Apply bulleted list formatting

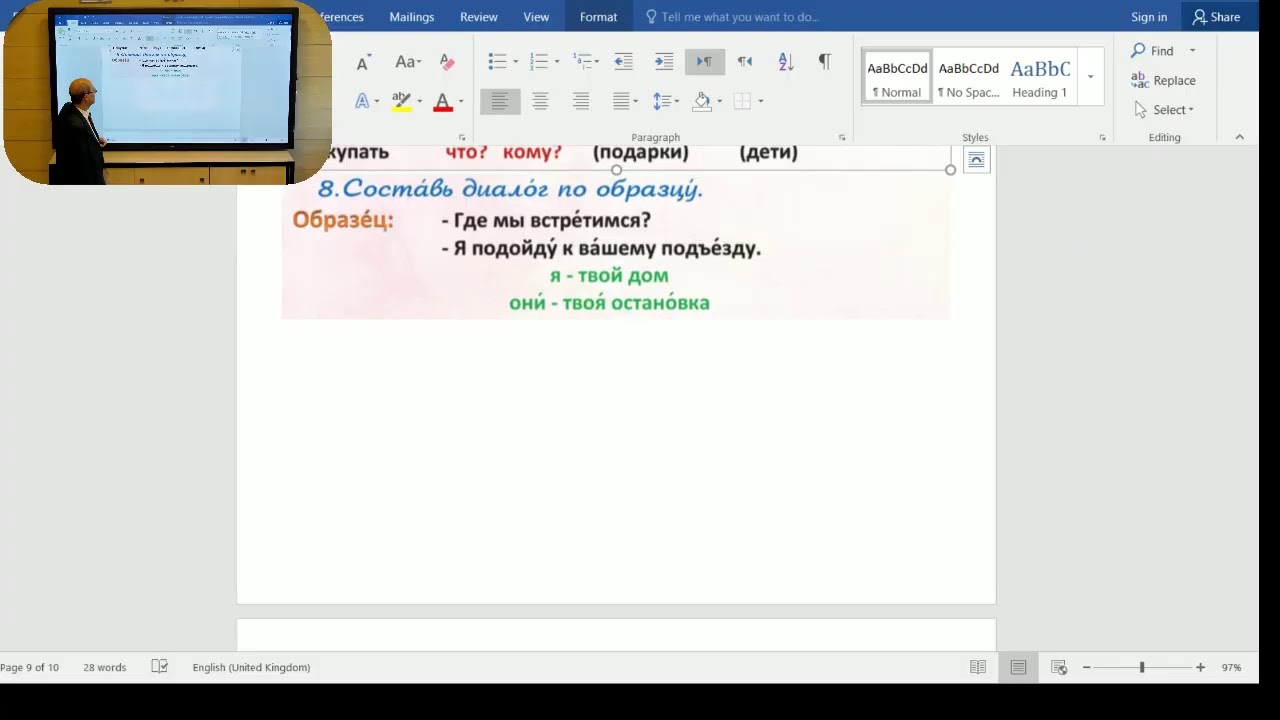tap(497, 62)
